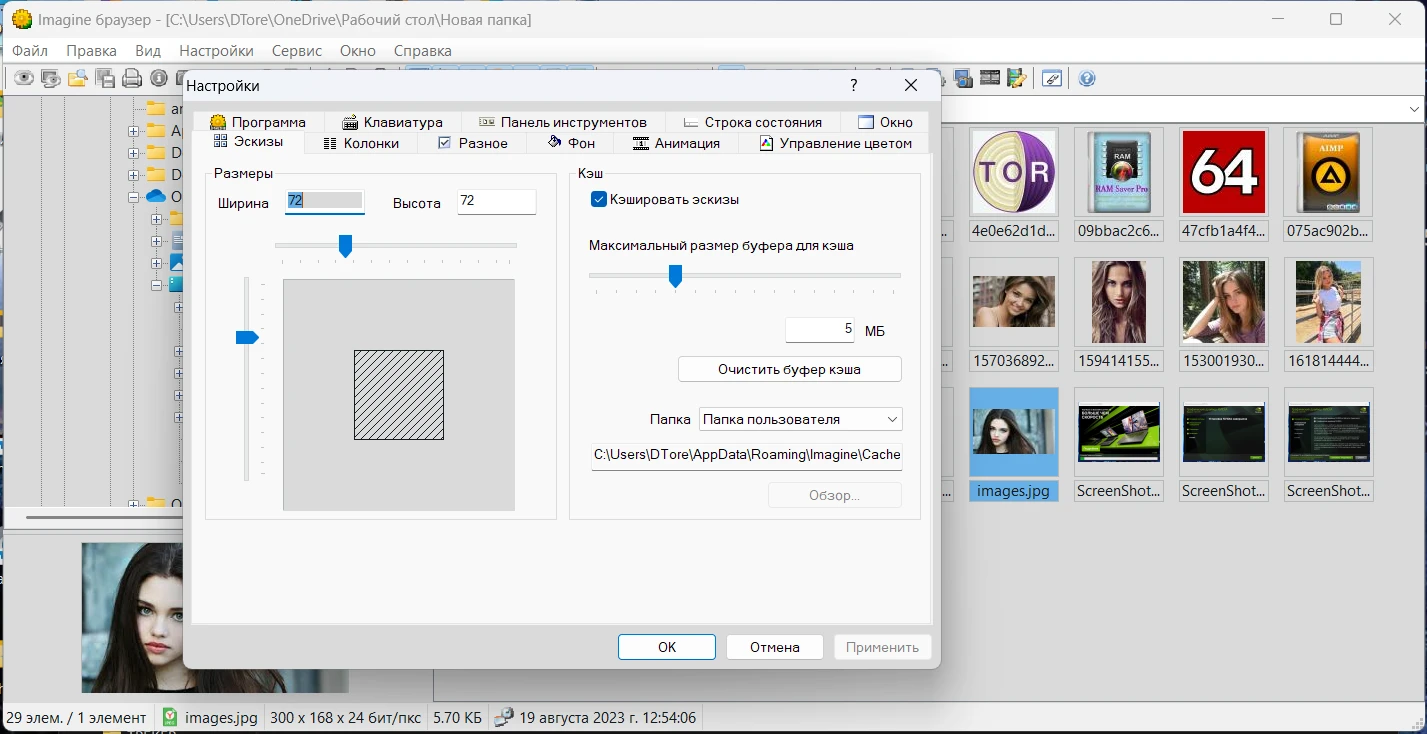The image size is (1427, 734).
Task: Click the film strip toolbar icon
Action: (990, 79)
